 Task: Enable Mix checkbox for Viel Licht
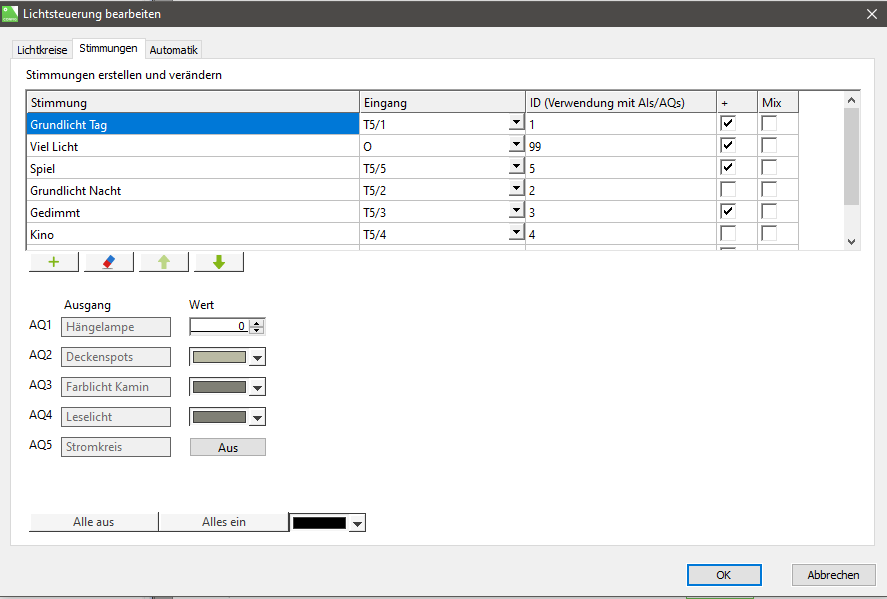(x=769, y=146)
